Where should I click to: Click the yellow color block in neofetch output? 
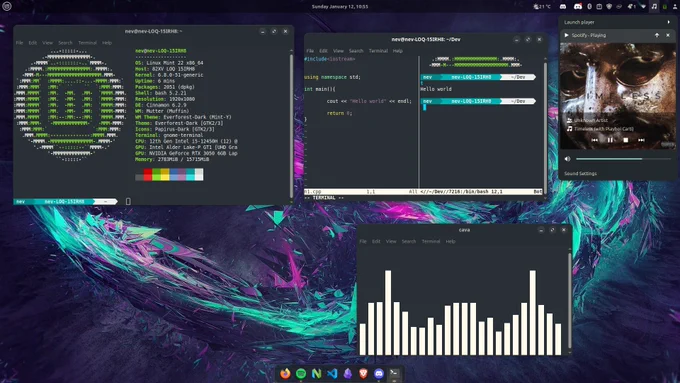tap(165, 174)
